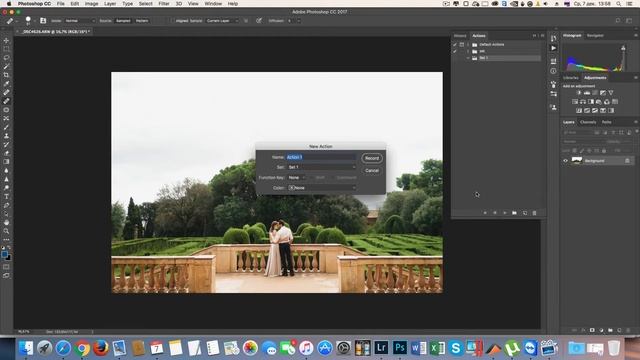Select the Crop tool

tap(6, 75)
